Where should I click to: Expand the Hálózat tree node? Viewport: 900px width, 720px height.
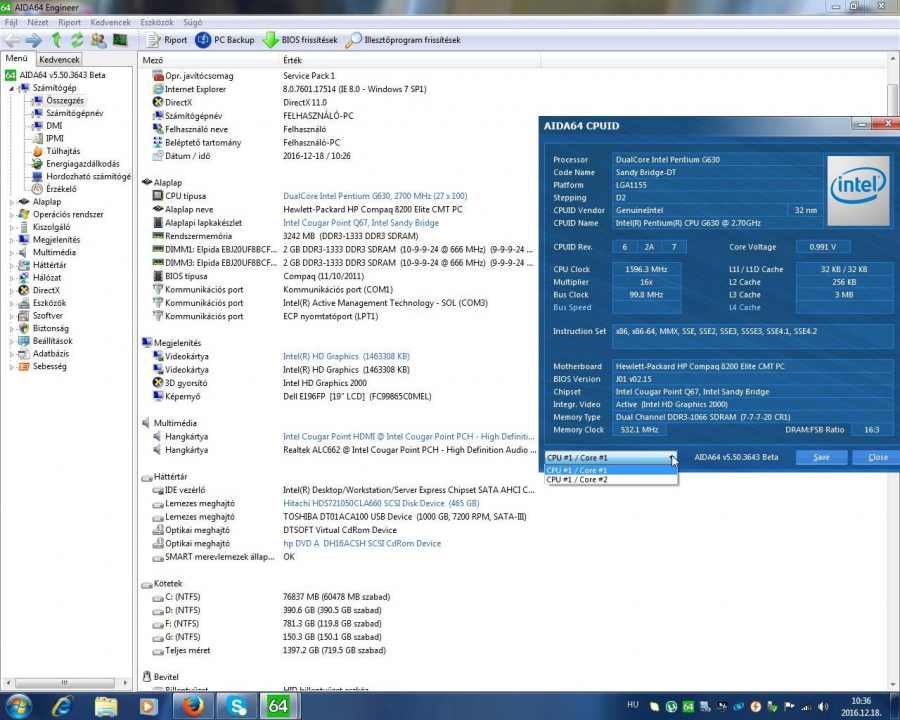coord(11,278)
